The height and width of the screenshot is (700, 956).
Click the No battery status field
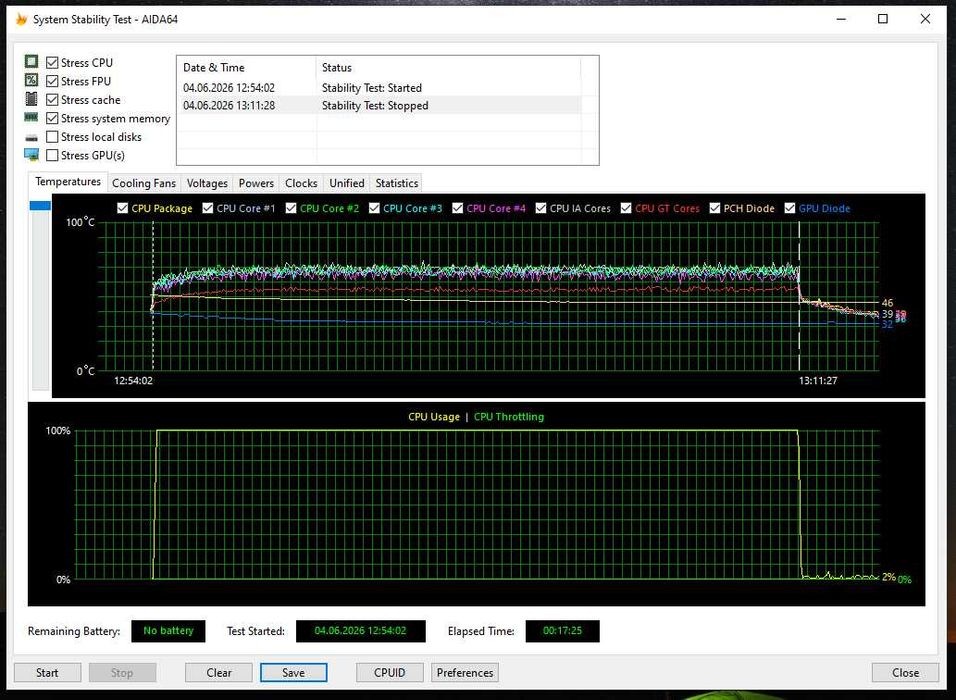[x=168, y=631]
